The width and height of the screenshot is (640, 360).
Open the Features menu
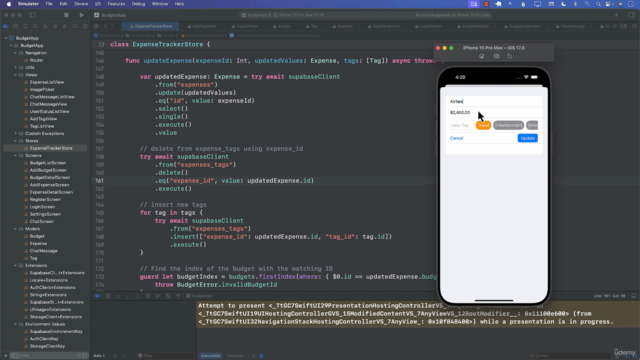[x=116, y=4]
